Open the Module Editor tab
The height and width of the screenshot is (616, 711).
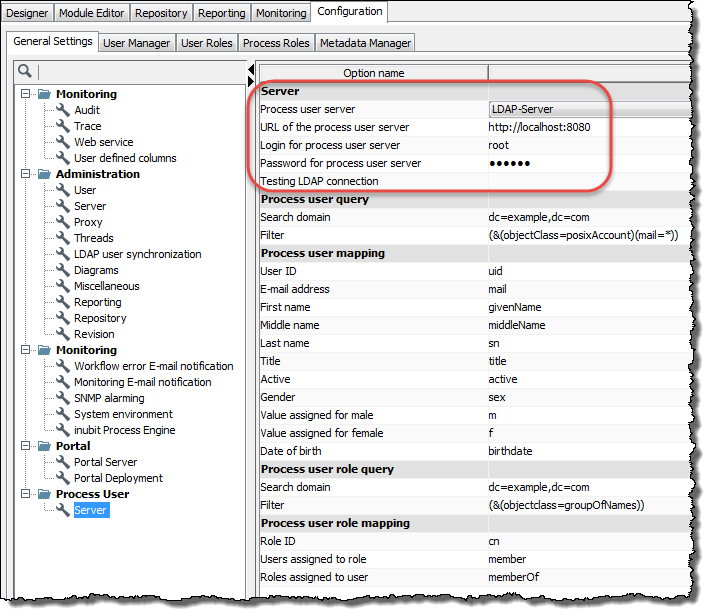[x=92, y=13]
